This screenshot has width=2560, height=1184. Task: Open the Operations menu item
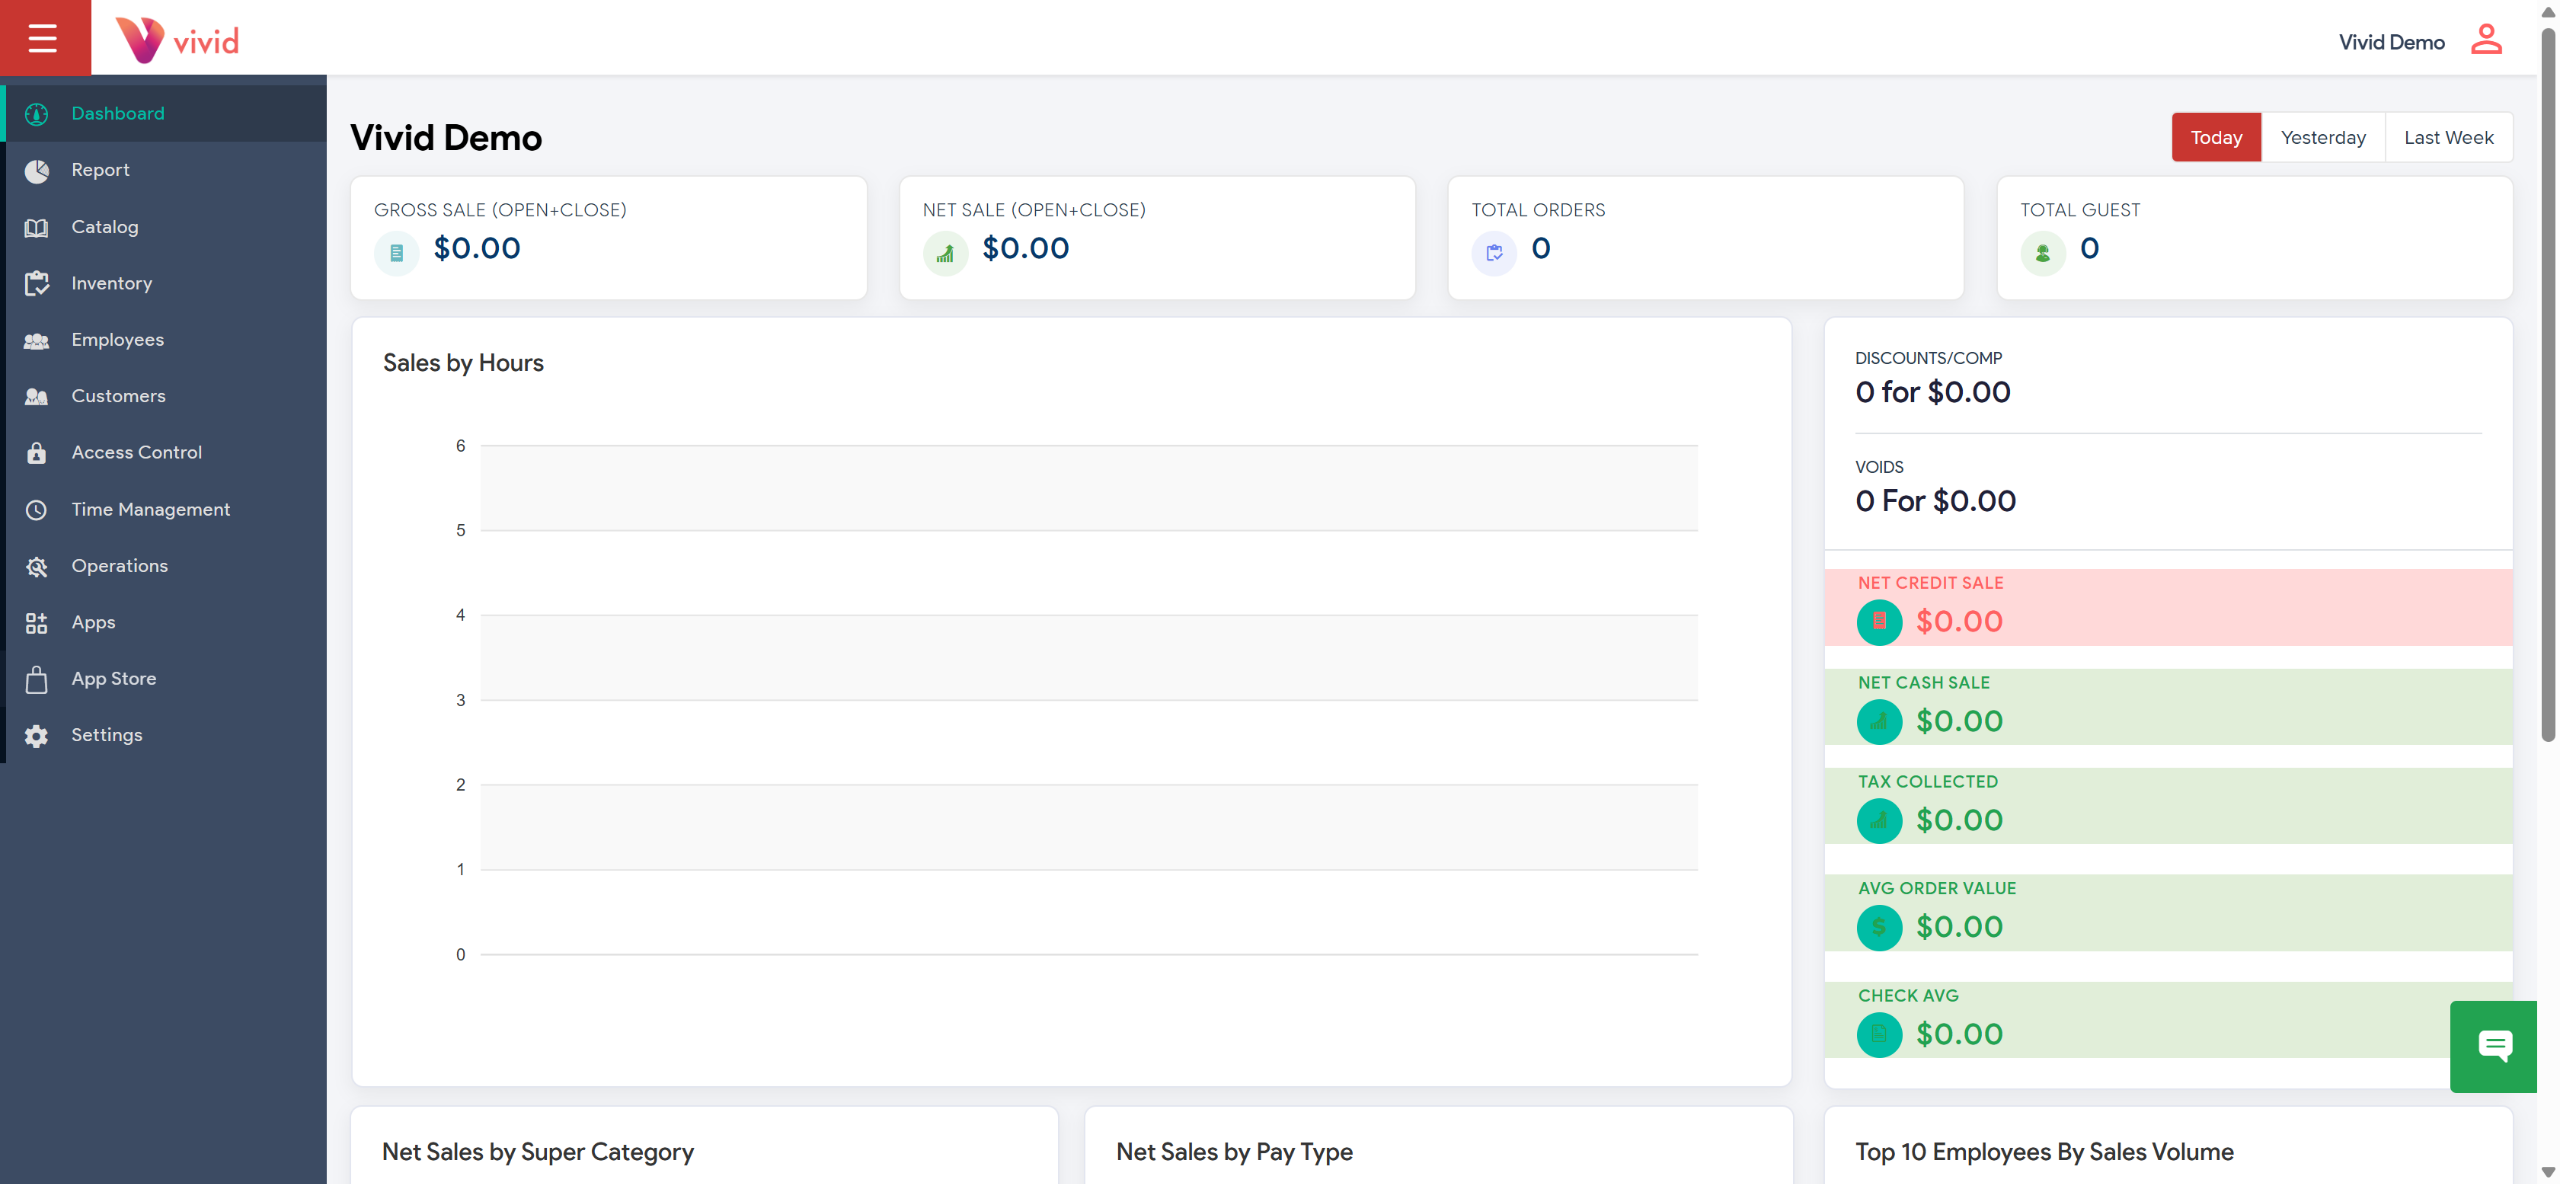[x=119, y=566]
